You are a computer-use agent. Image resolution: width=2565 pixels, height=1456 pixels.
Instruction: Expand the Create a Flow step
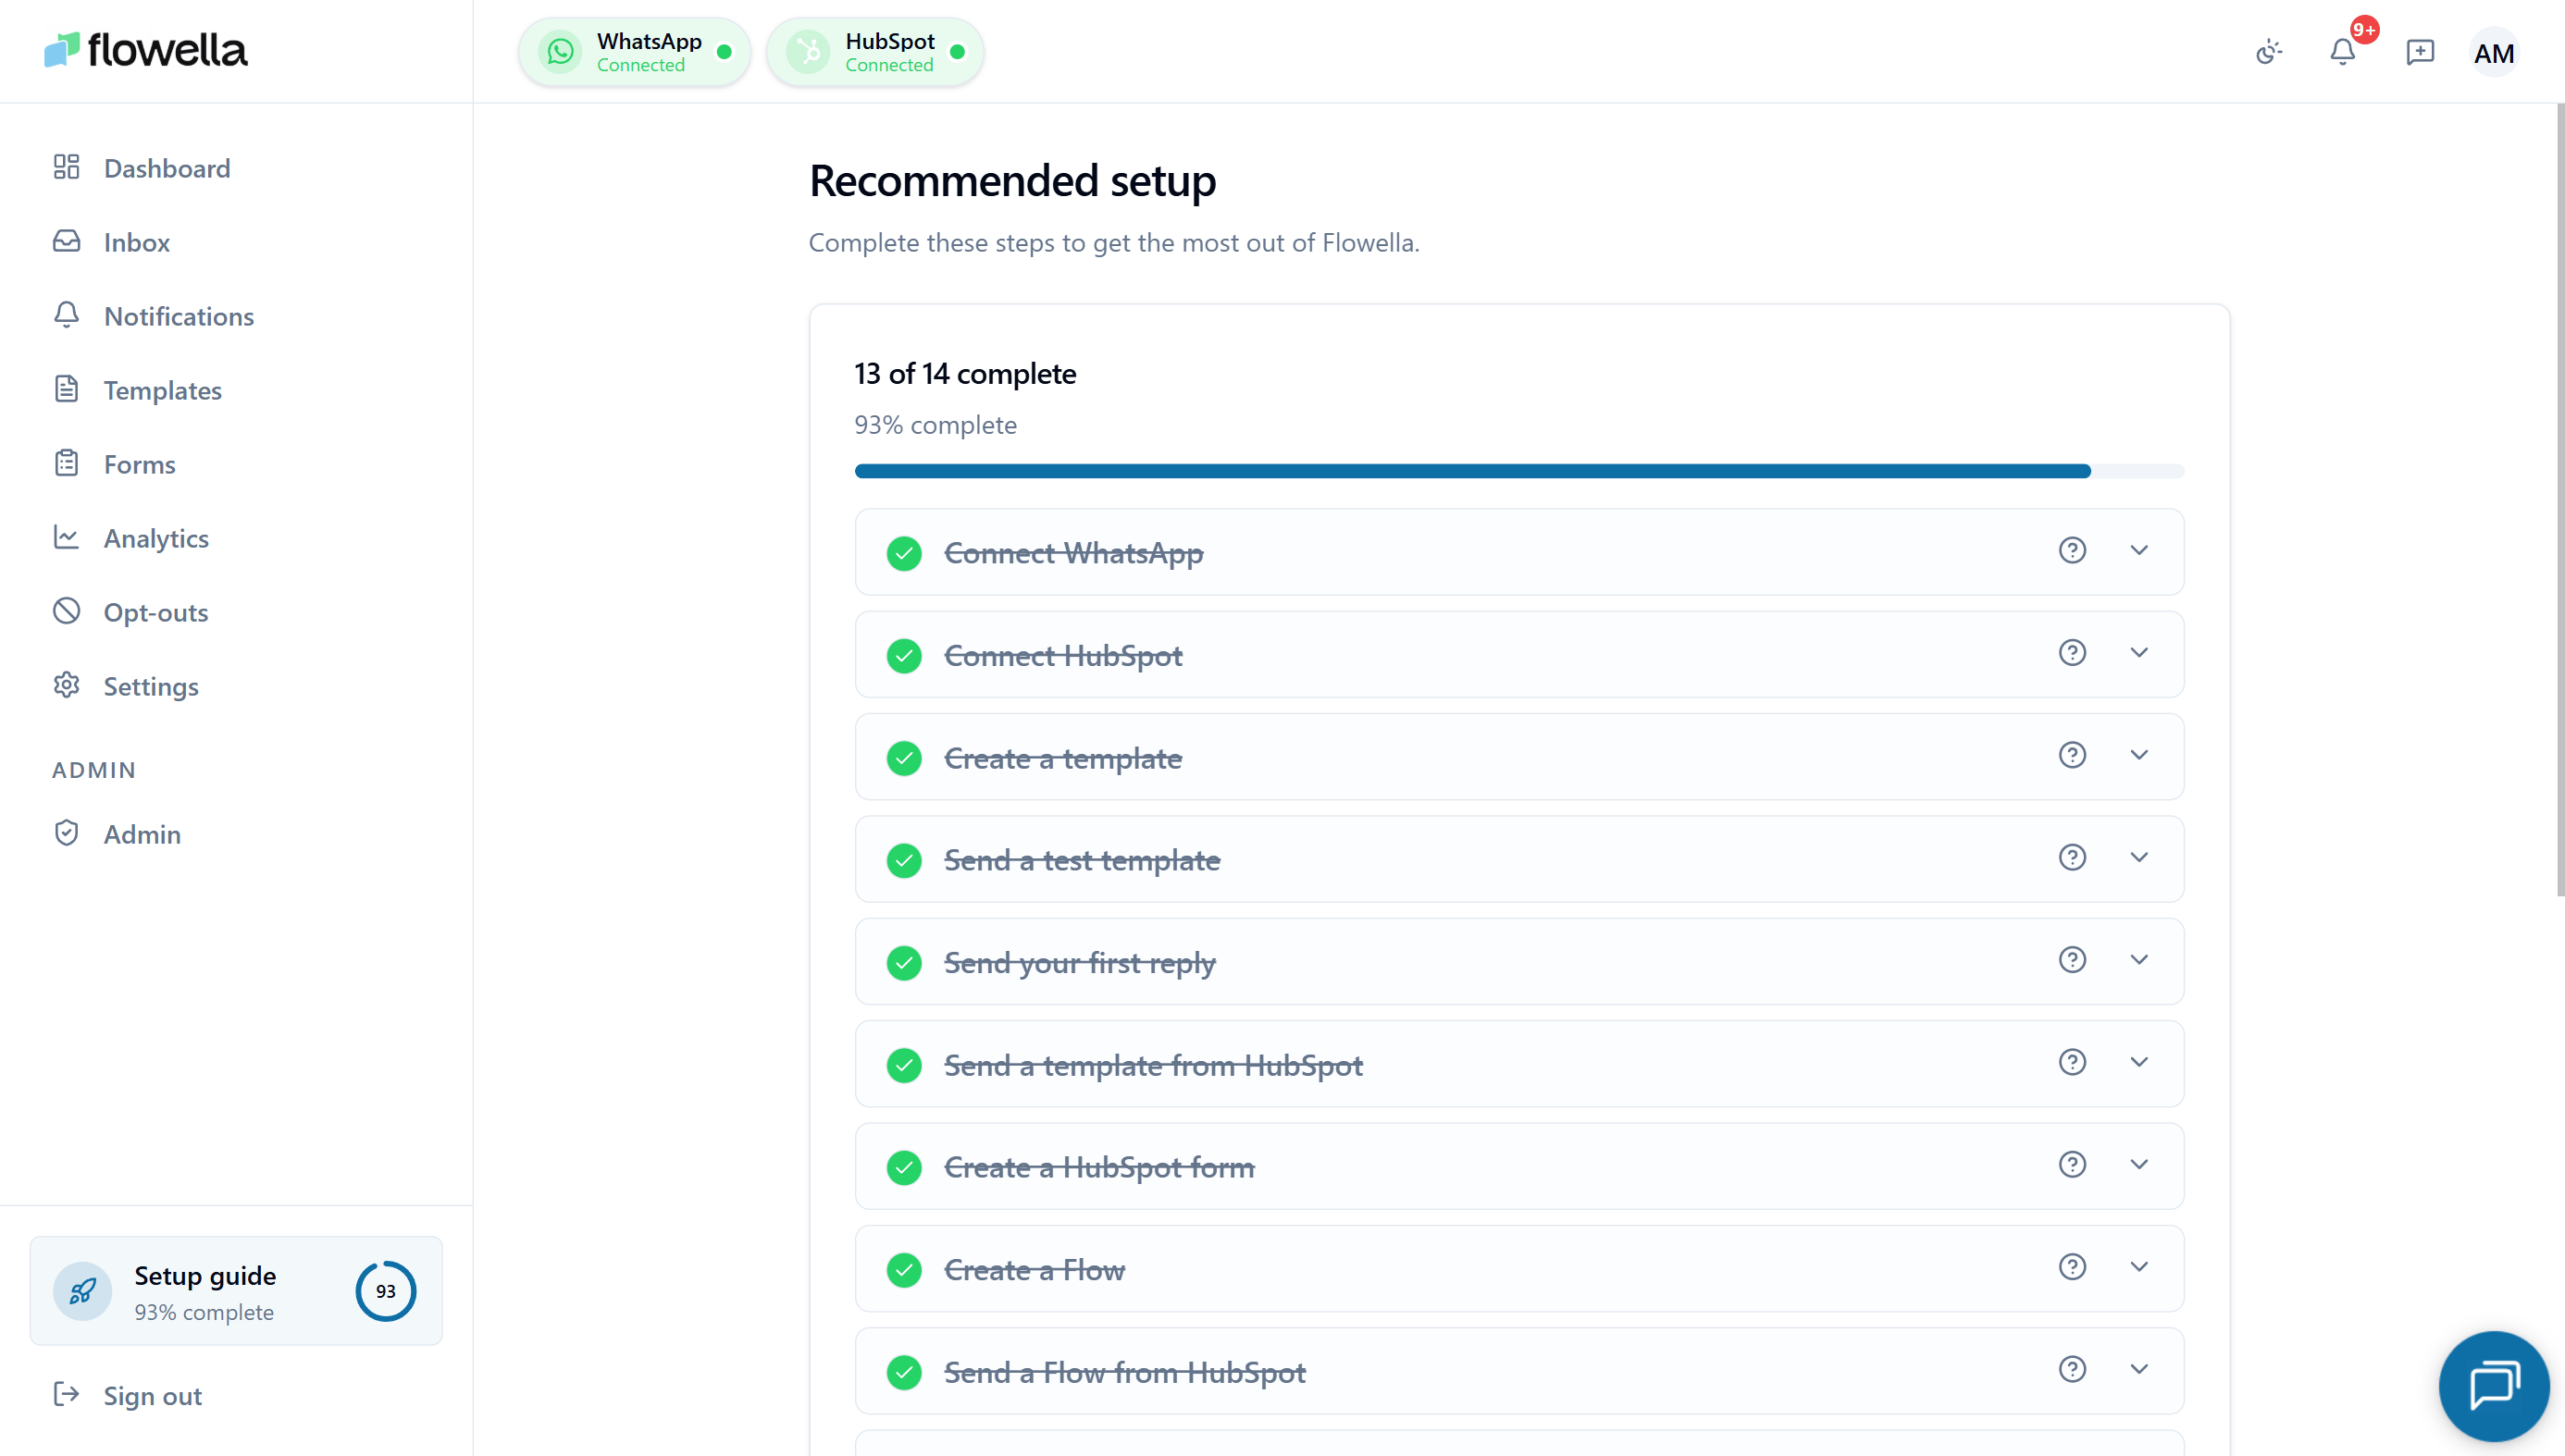point(2139,1267)
